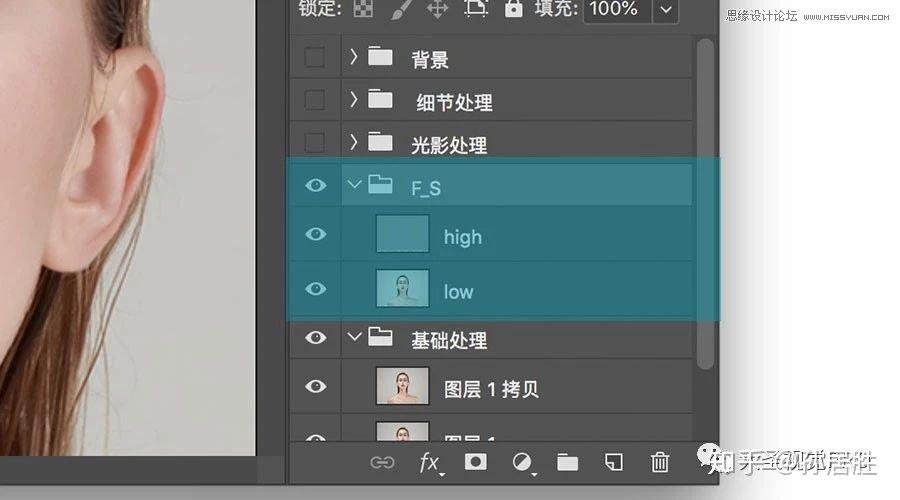Create a new layer
The width and height of the screenshot is (900, 500).
click(614, 462)
